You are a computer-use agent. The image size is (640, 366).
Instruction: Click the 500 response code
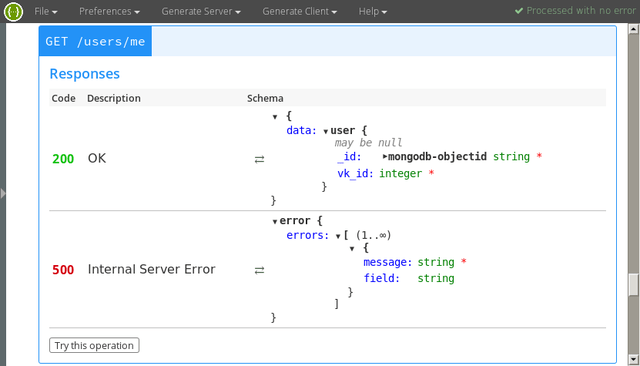pyautogui.click(x=63, y=270)
